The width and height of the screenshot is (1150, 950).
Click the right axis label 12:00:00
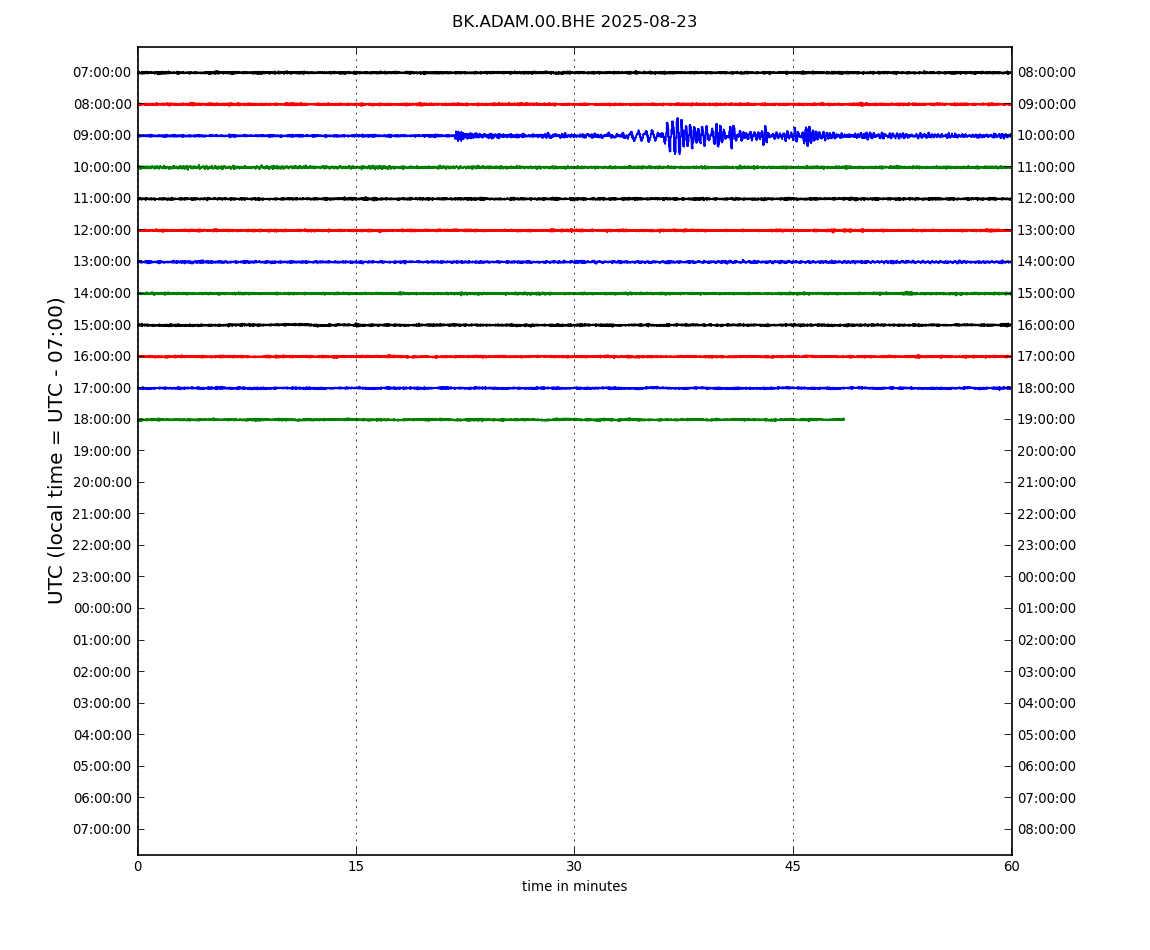(x=1047, y=199)
